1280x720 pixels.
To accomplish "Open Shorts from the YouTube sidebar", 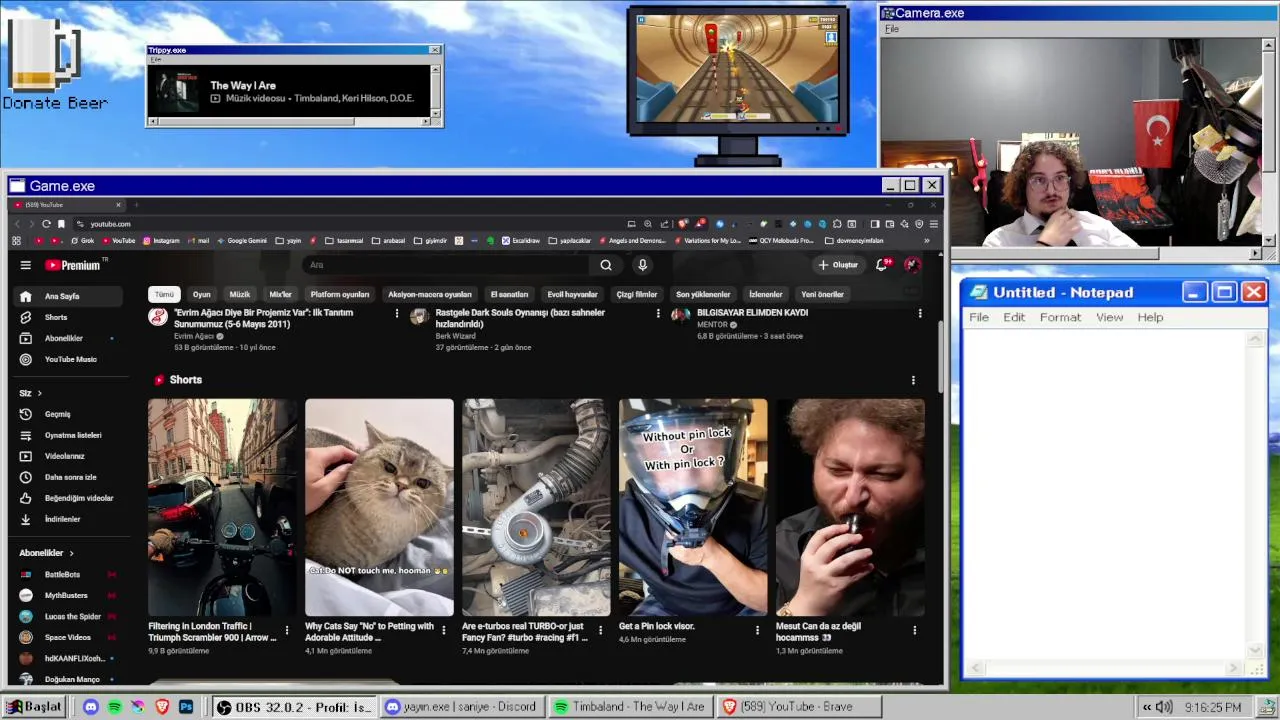I will coord(66,317).
